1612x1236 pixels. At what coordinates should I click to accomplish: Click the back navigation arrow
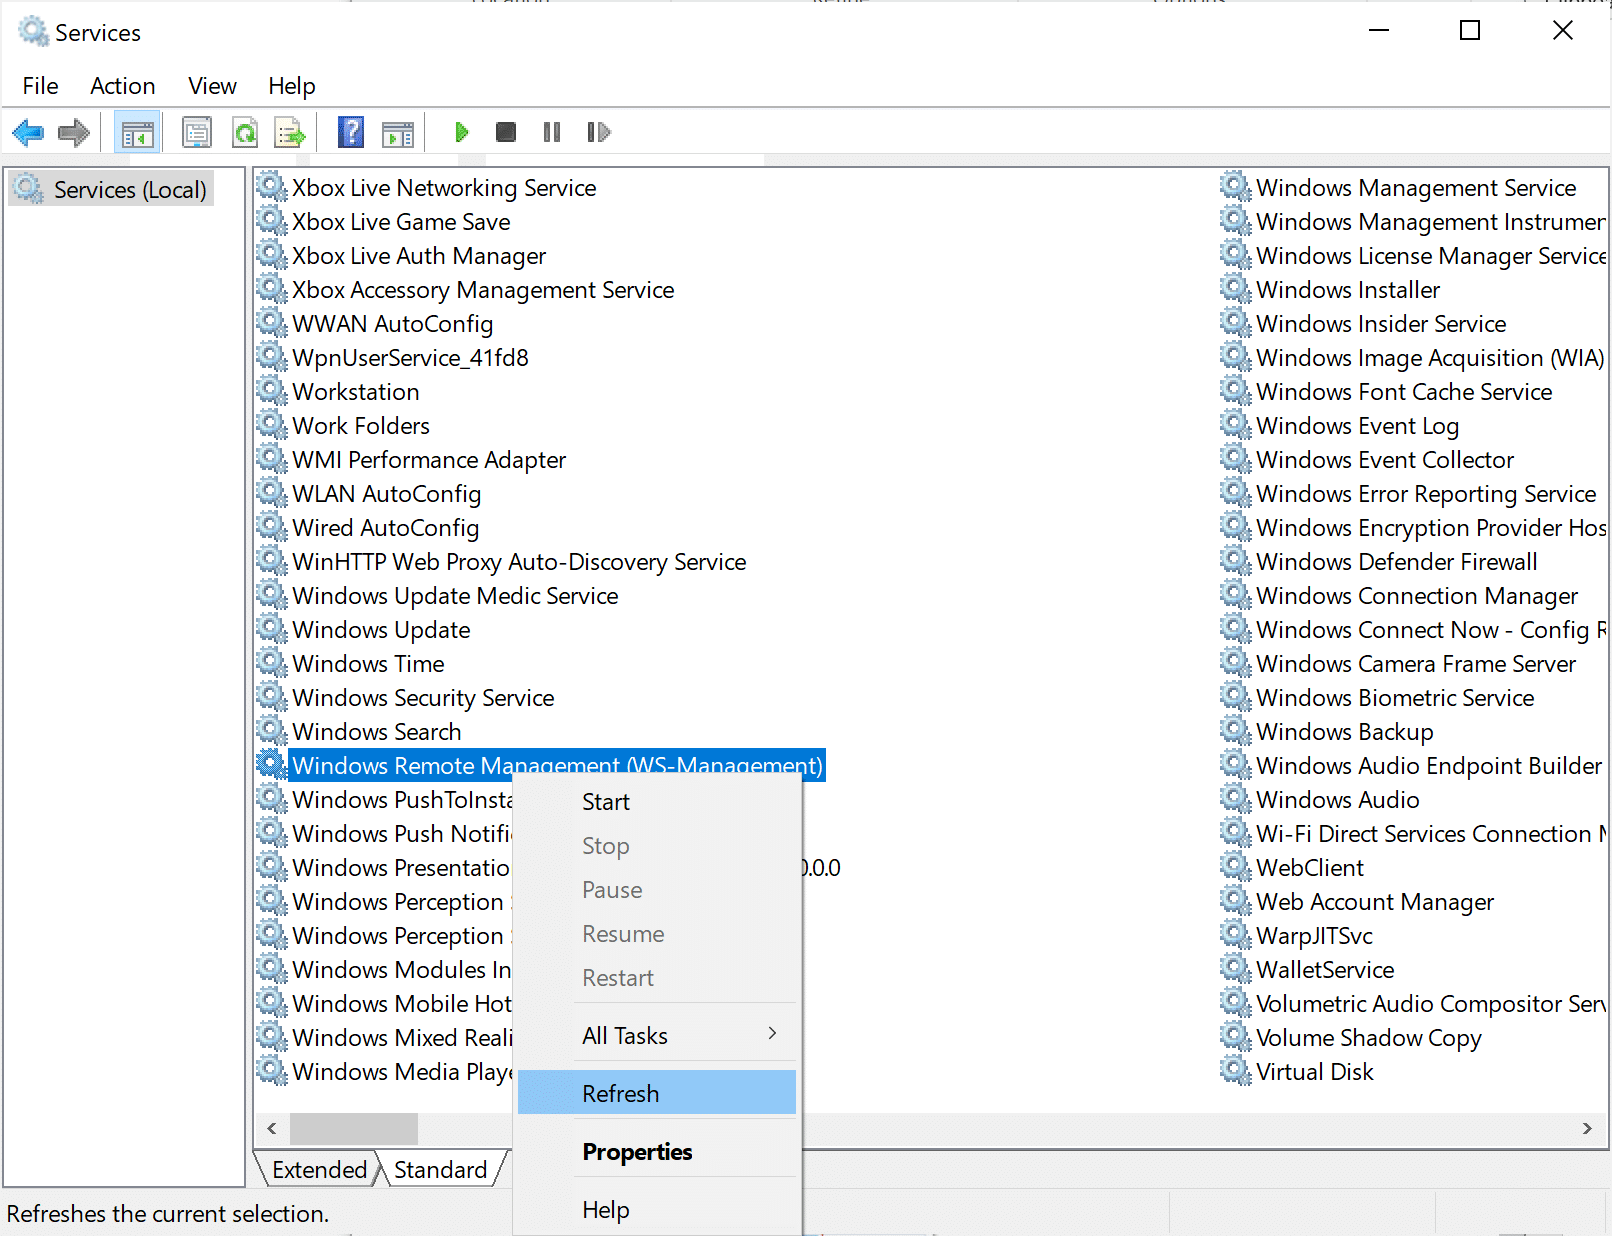pyautogui.click(x=28, y=131)
